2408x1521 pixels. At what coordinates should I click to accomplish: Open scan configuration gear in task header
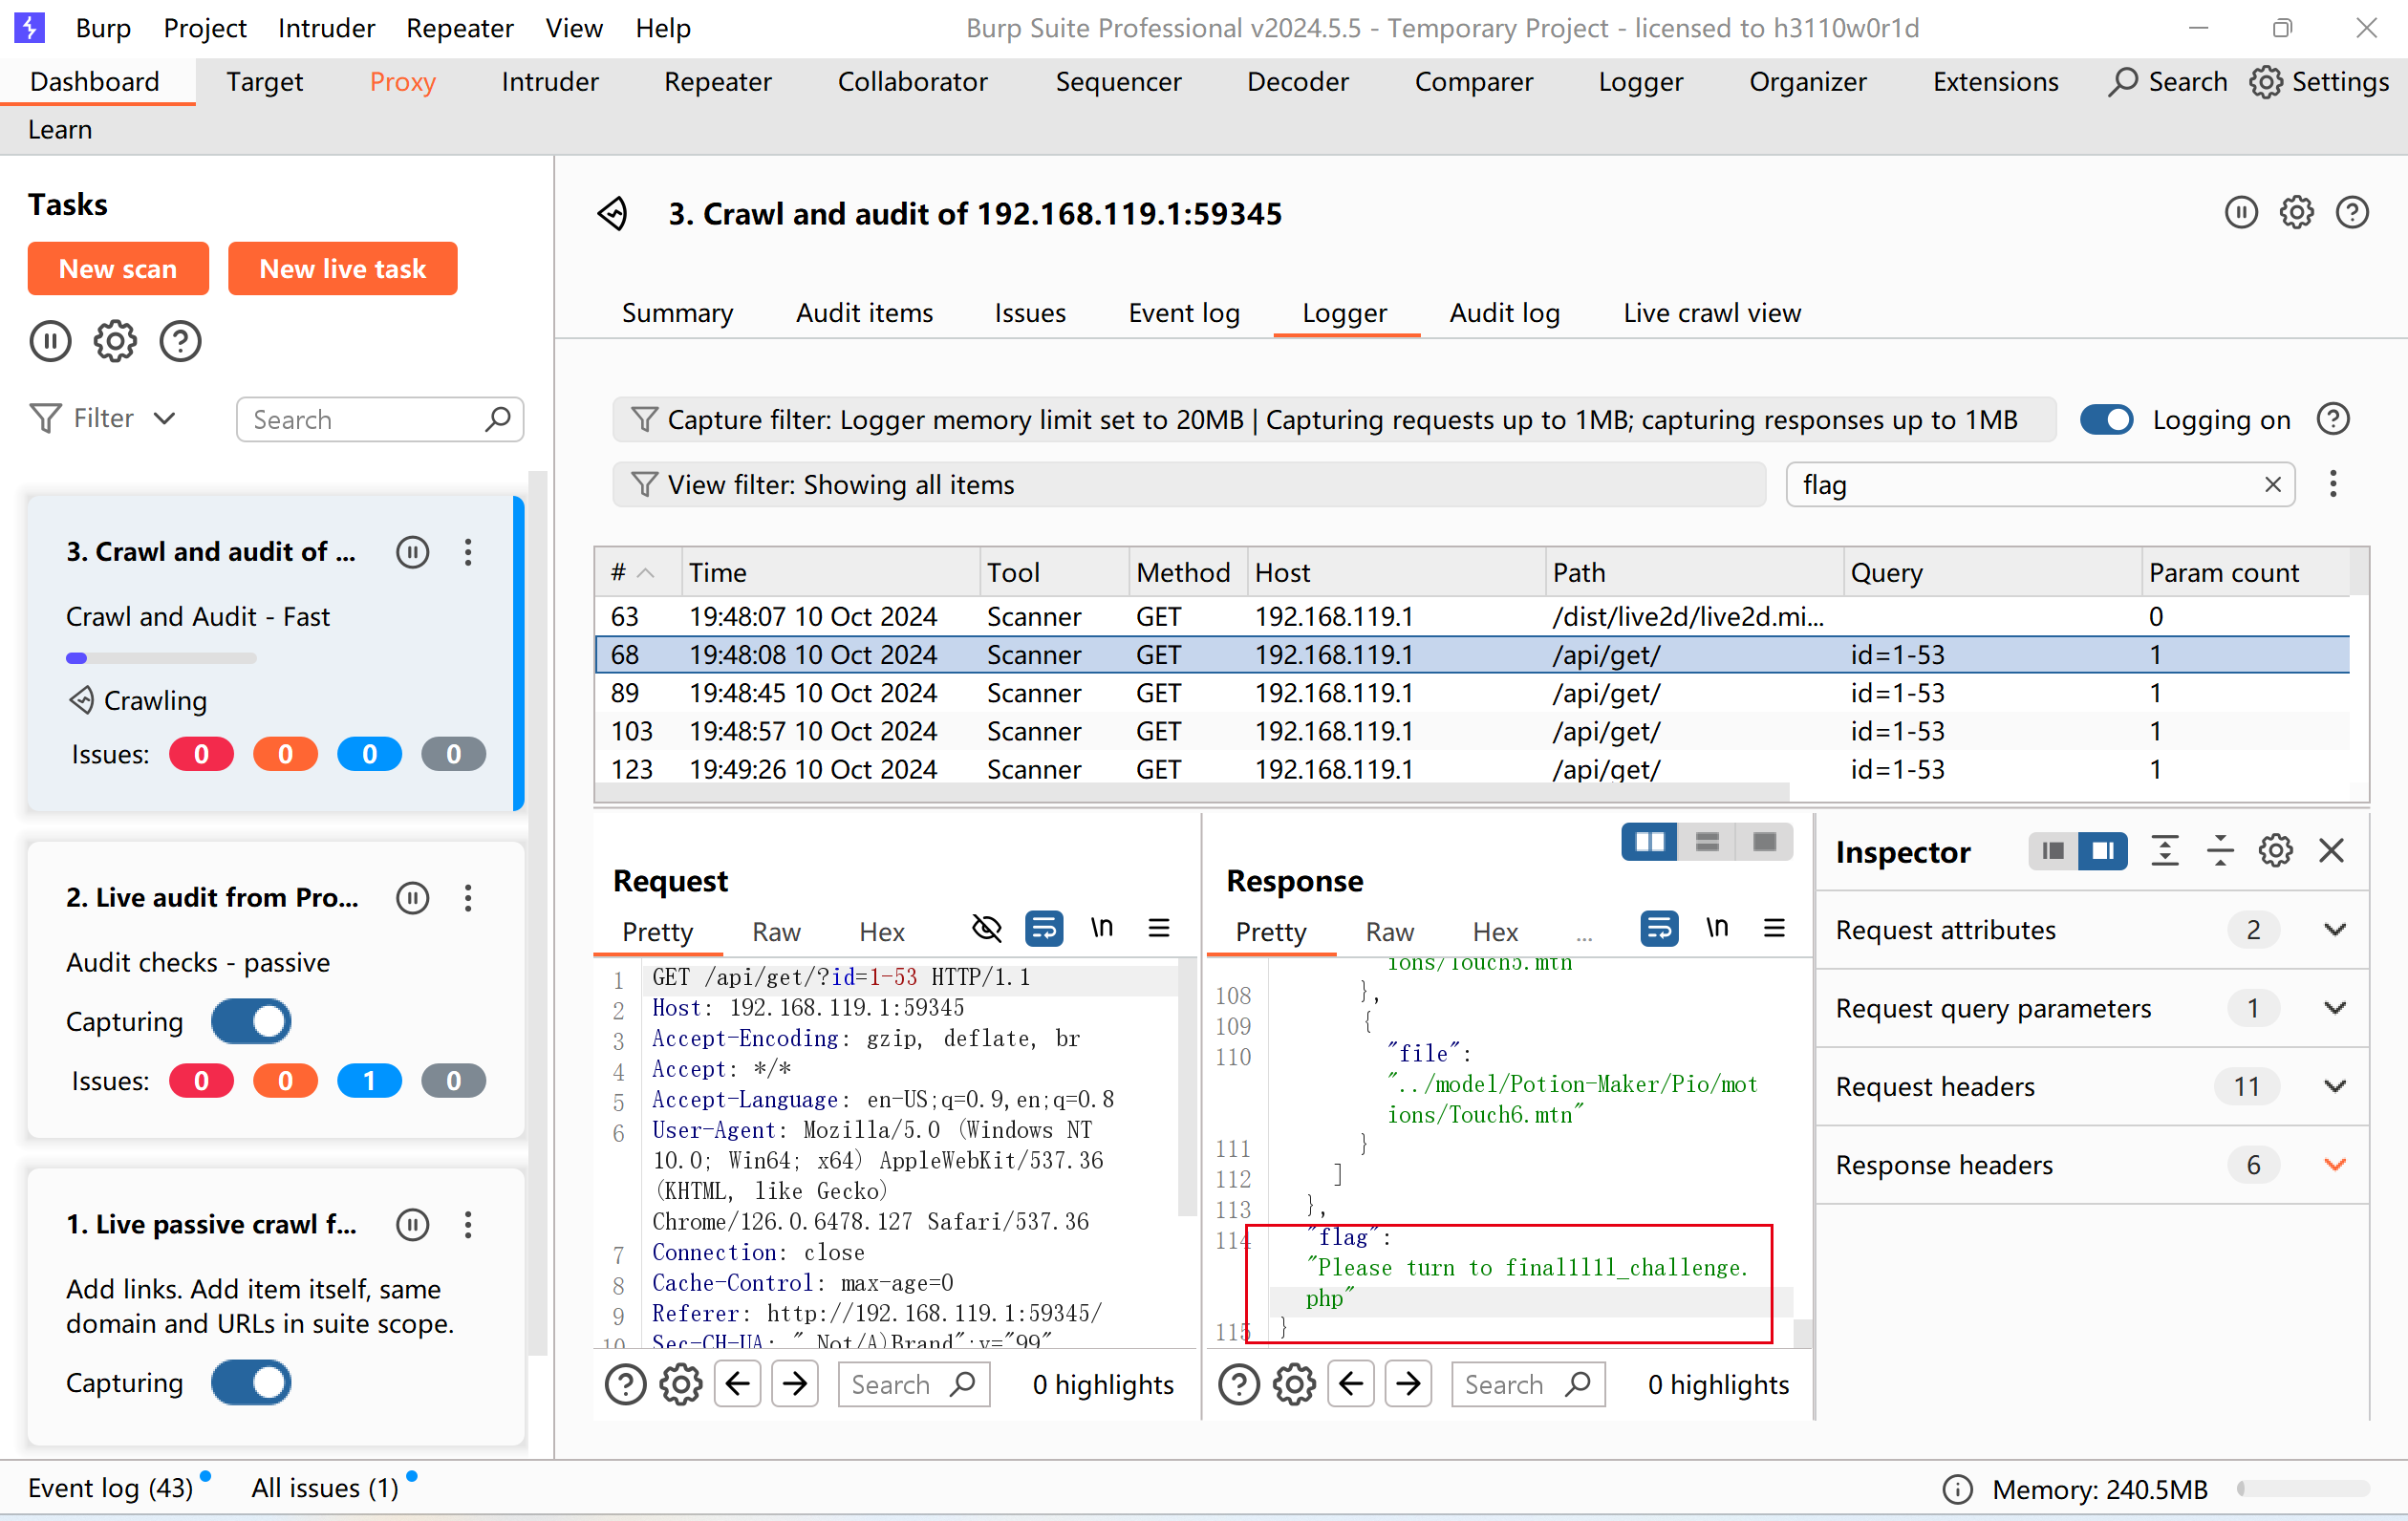pyautogui.click(x=2297, y=212)
